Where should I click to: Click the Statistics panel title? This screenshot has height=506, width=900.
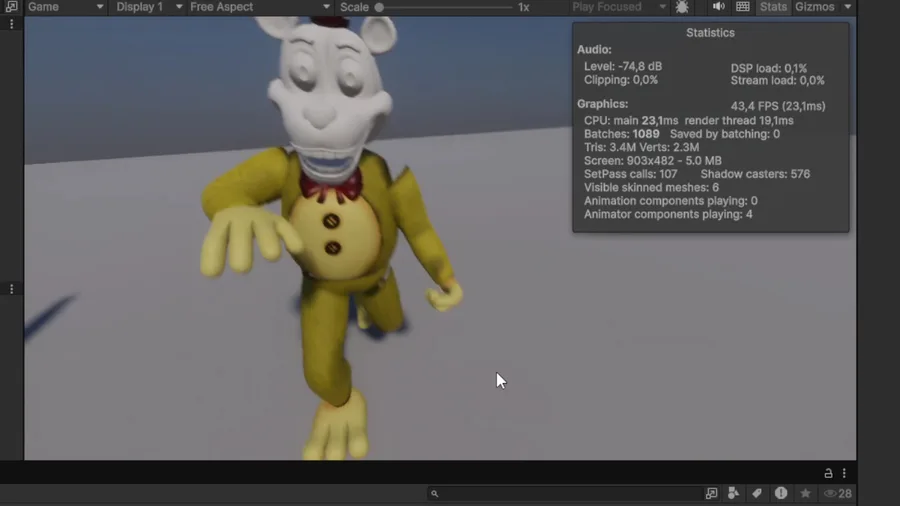click(x=710, y=33)
